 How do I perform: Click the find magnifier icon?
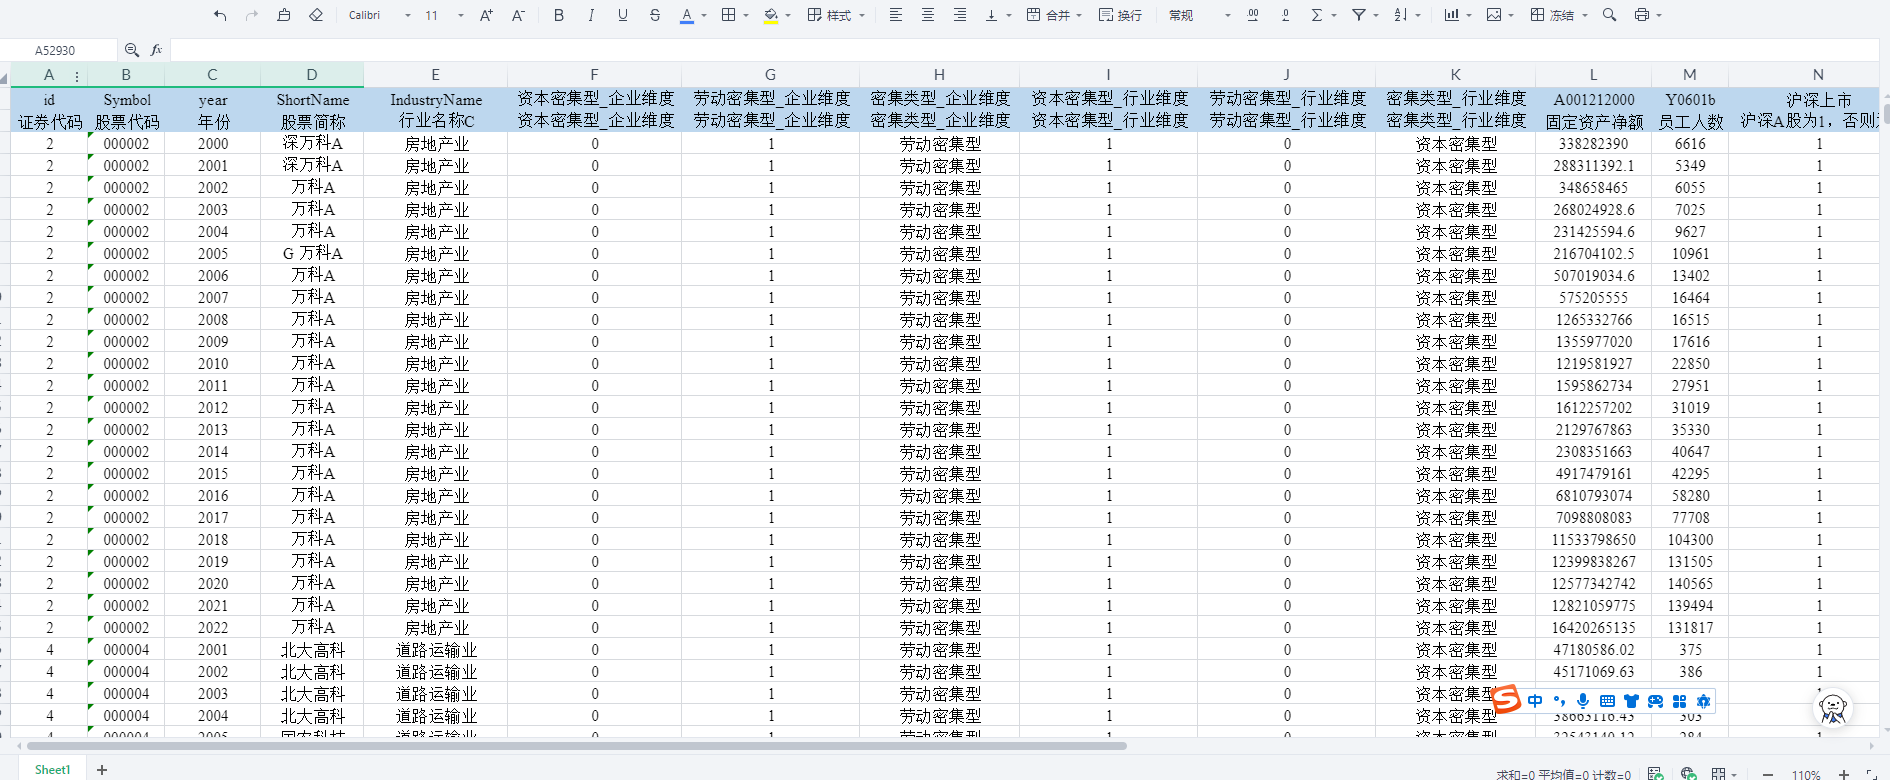tap(1609, 15)
